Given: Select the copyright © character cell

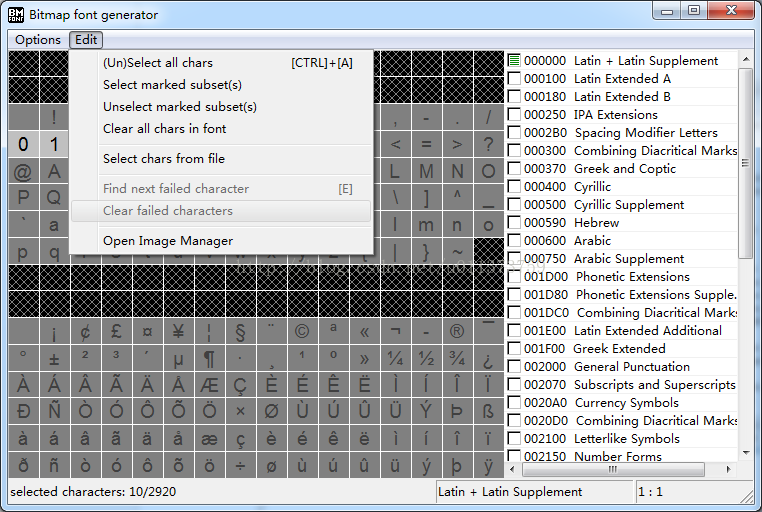Looking at the screenshot, I should pos(302,331).
